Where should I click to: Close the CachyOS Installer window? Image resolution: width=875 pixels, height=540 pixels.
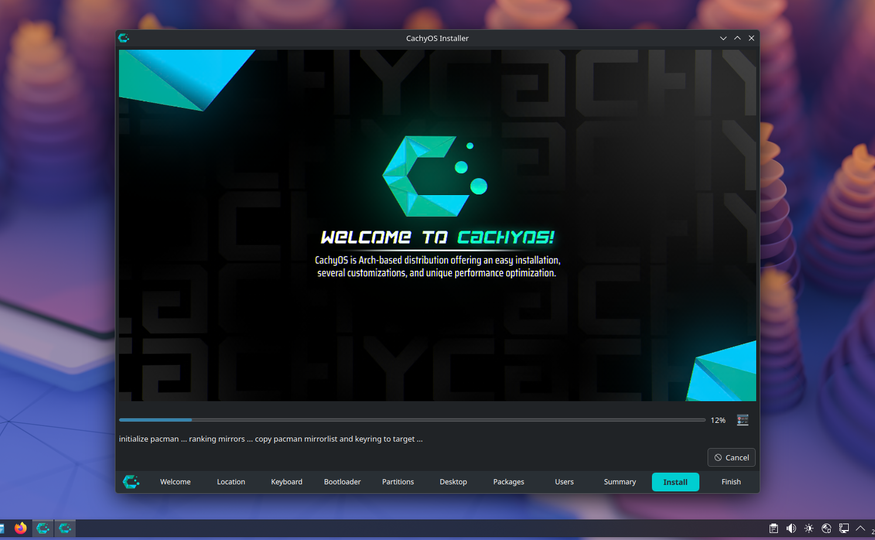[751, 38]
